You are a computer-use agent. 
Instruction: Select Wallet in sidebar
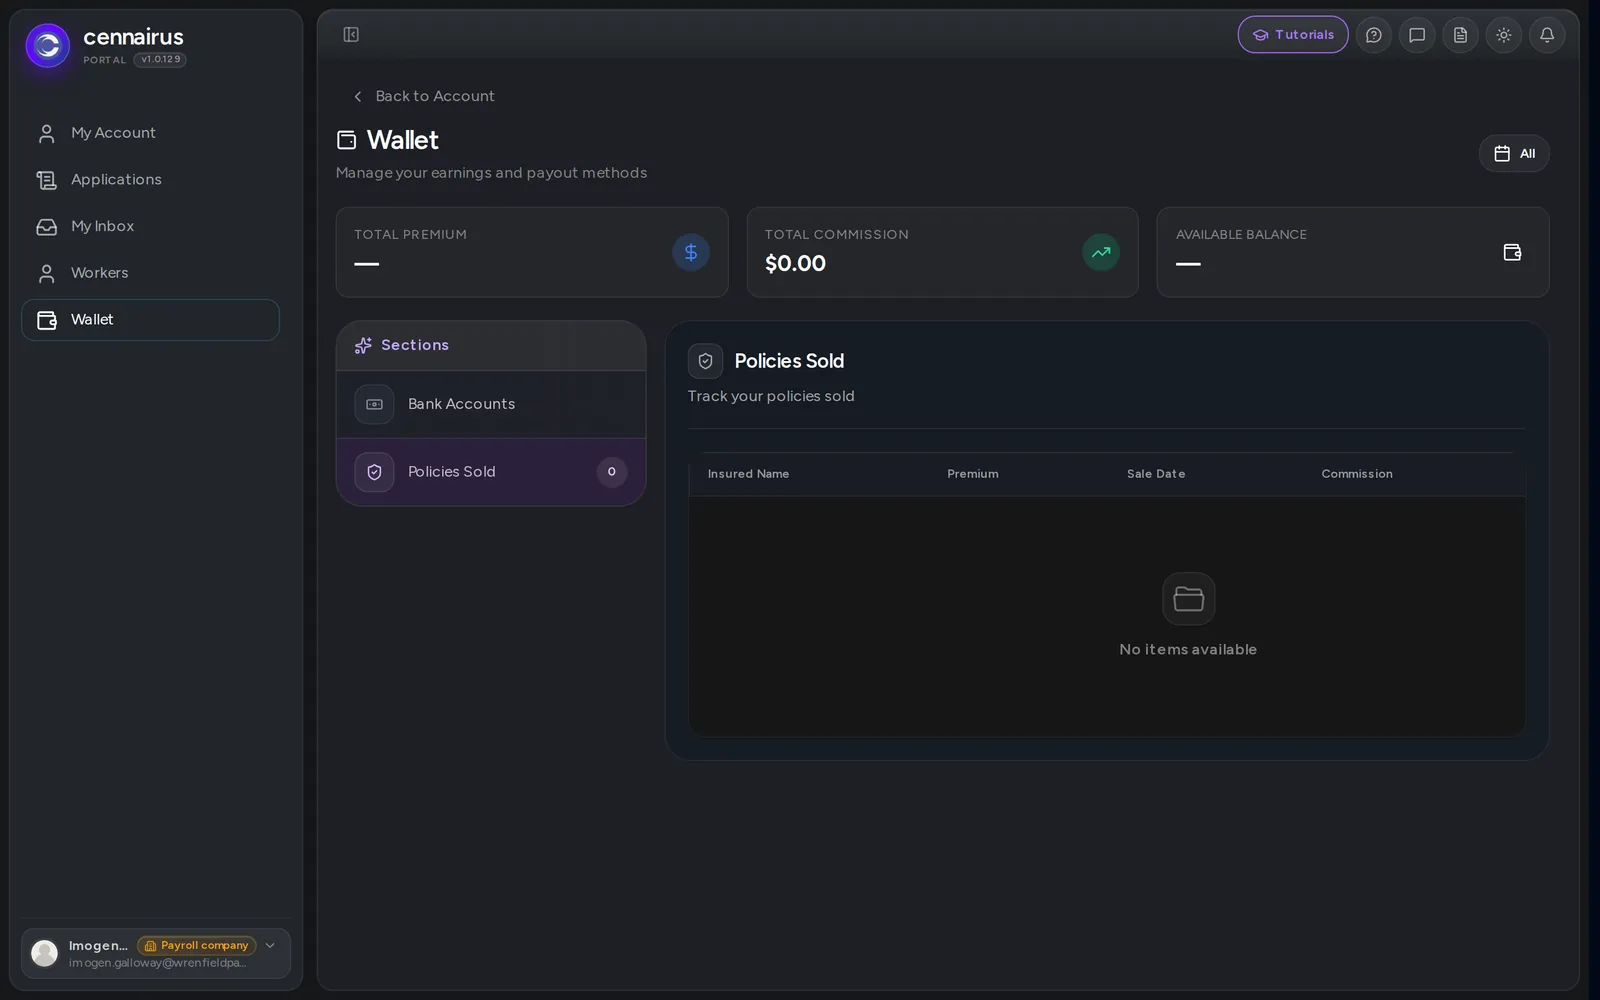pyautogui.click(x=150, y=320)
